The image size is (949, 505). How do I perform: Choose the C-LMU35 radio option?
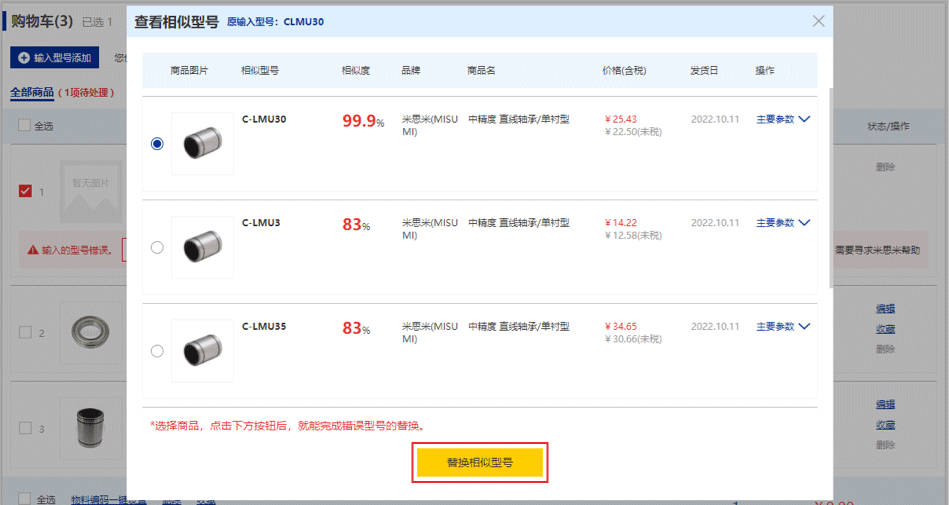click(x=157, y=351)
